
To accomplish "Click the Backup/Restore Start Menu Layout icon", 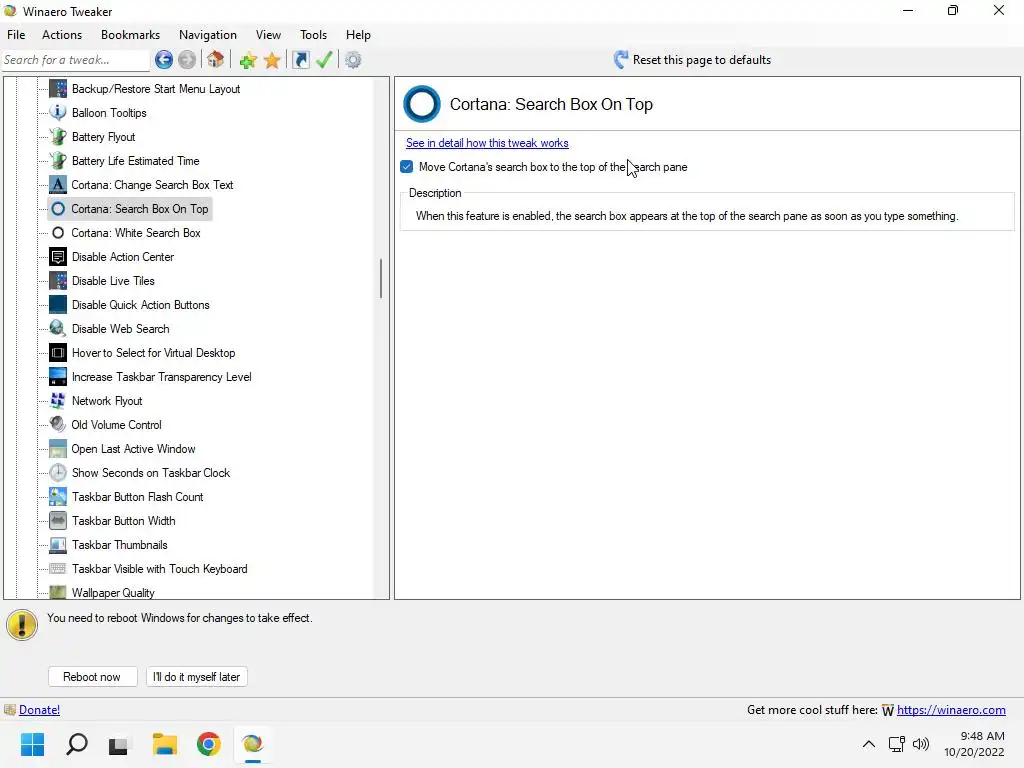I will [58, 89].
